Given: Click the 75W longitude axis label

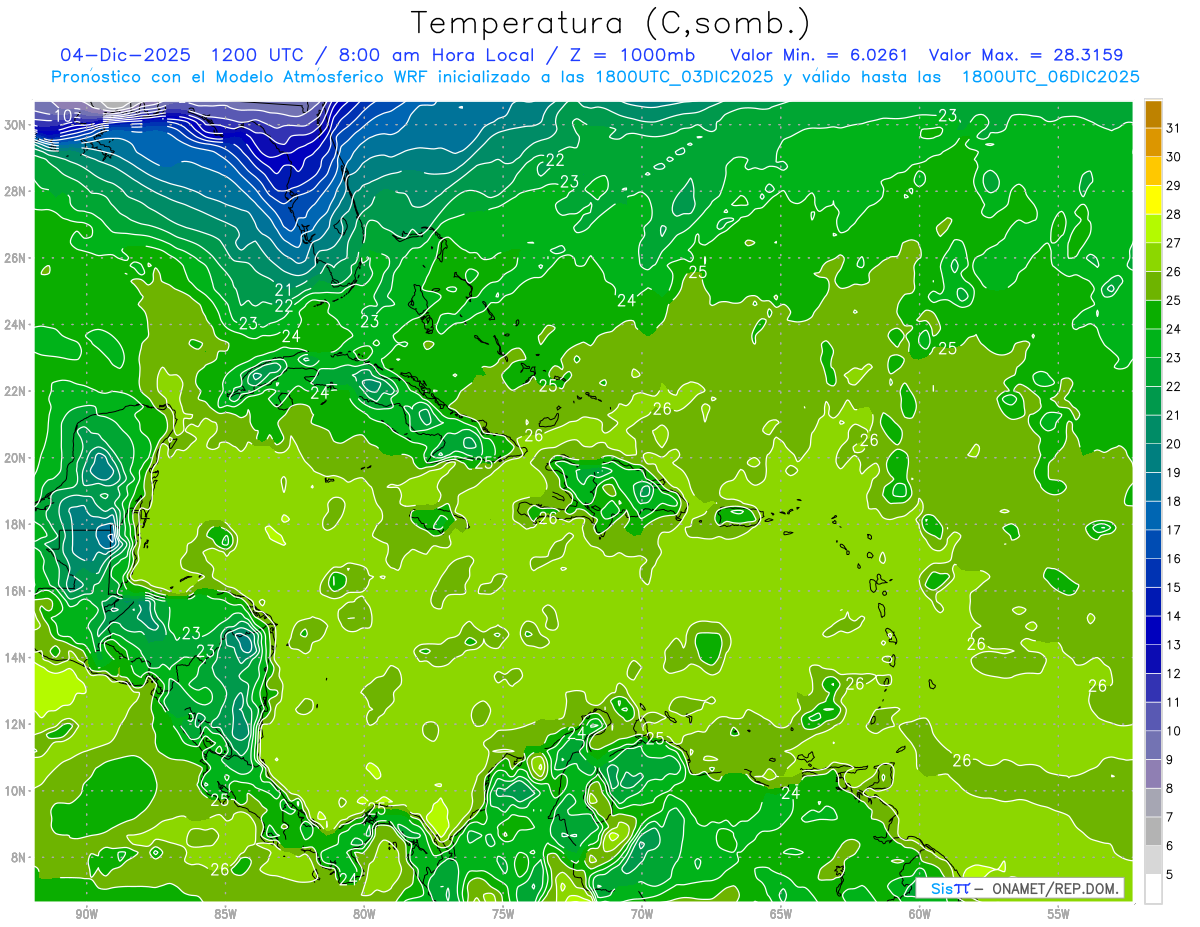Looking at the screenshot, I should (503, 914).
